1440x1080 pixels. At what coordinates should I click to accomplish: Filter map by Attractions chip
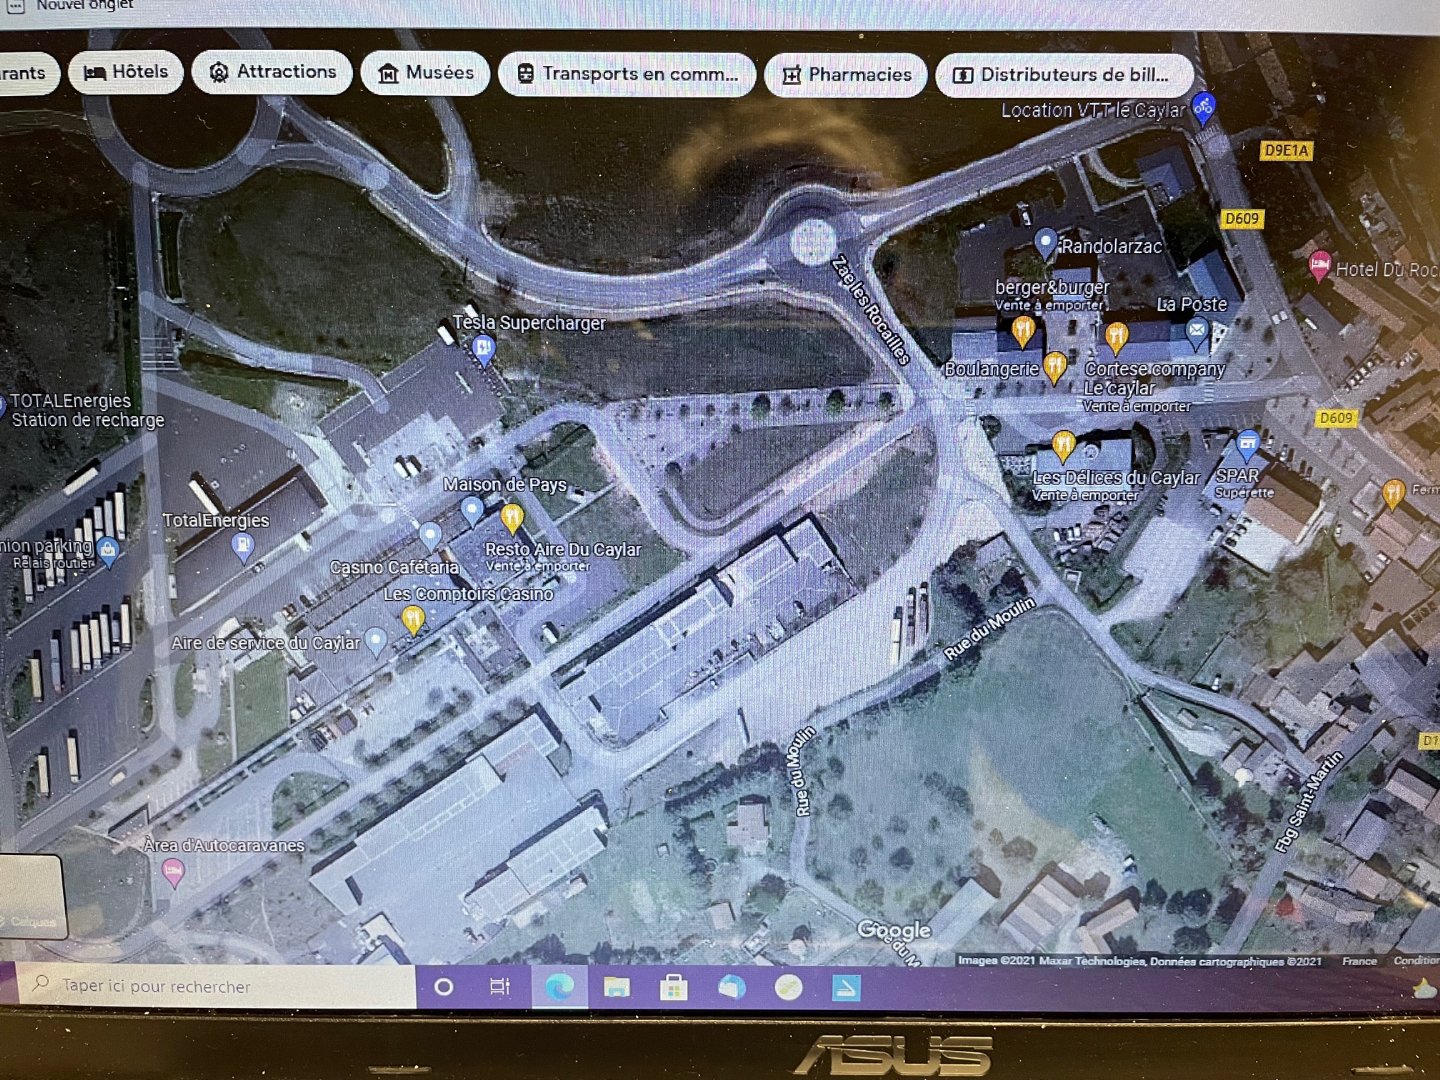pyautogui.click(x=273, y=72)
